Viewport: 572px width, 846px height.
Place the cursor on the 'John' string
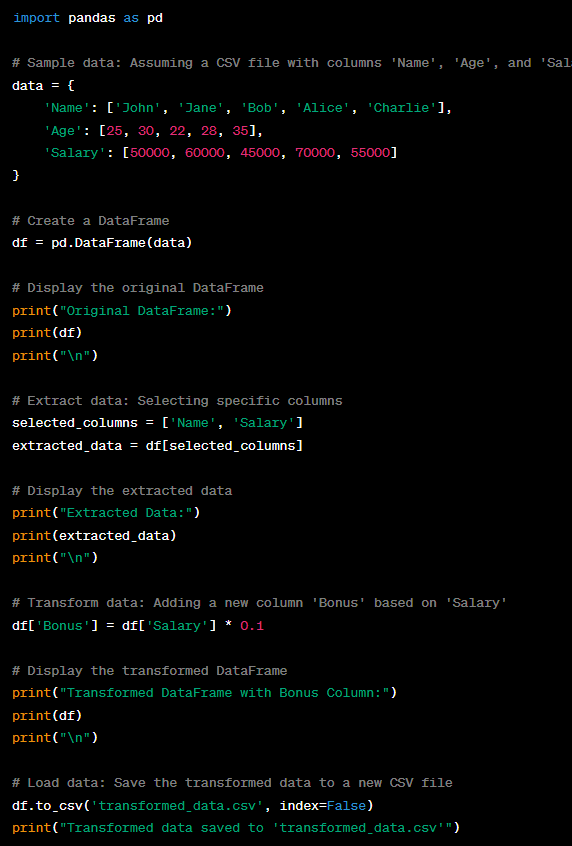pyautogui.click(x=138, y=108)
